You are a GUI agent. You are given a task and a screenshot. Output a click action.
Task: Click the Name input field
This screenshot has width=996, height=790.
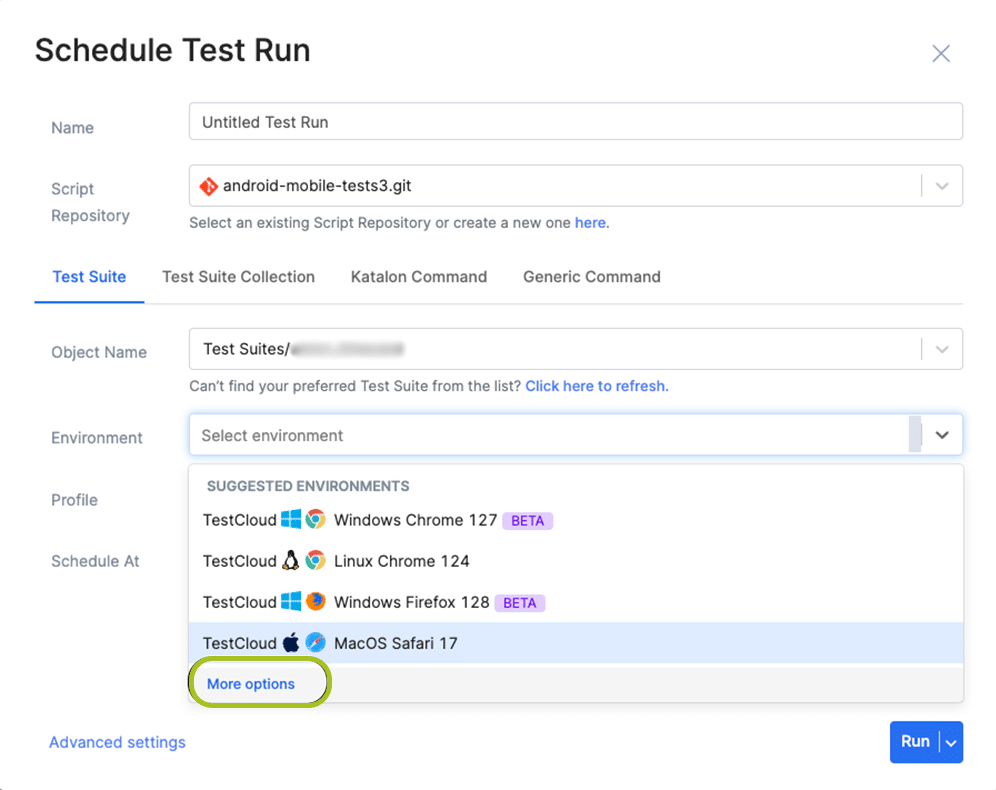pyautogui.click(x=575, y=122)
